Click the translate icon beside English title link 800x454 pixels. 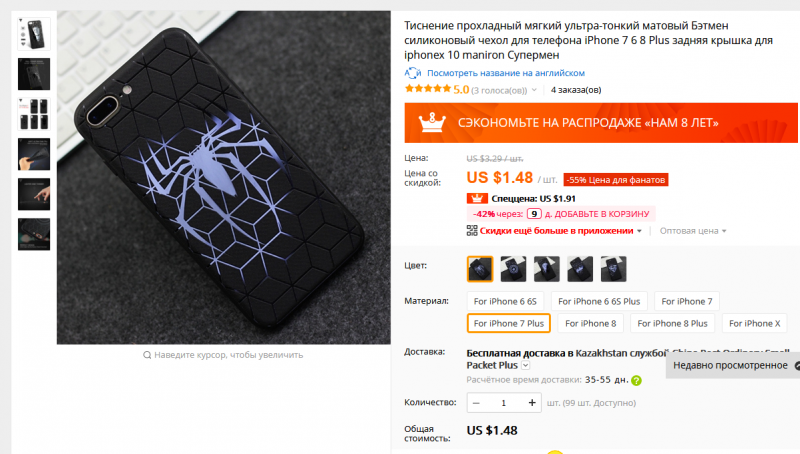pyautogui.click(x=413, y=73)
